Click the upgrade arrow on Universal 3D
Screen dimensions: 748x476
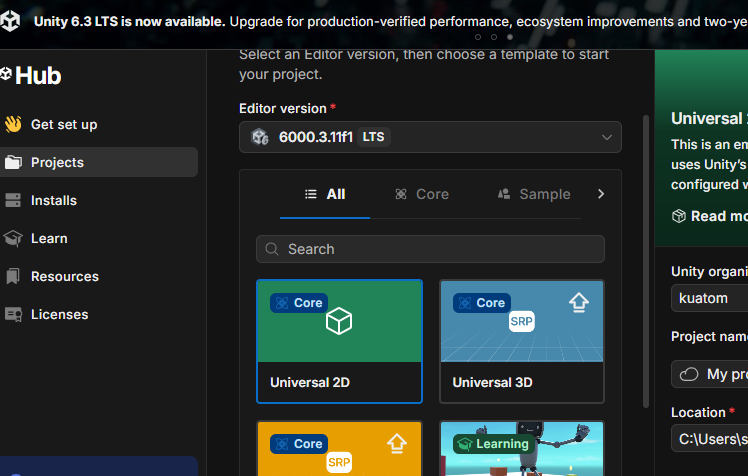coord(579,302)
